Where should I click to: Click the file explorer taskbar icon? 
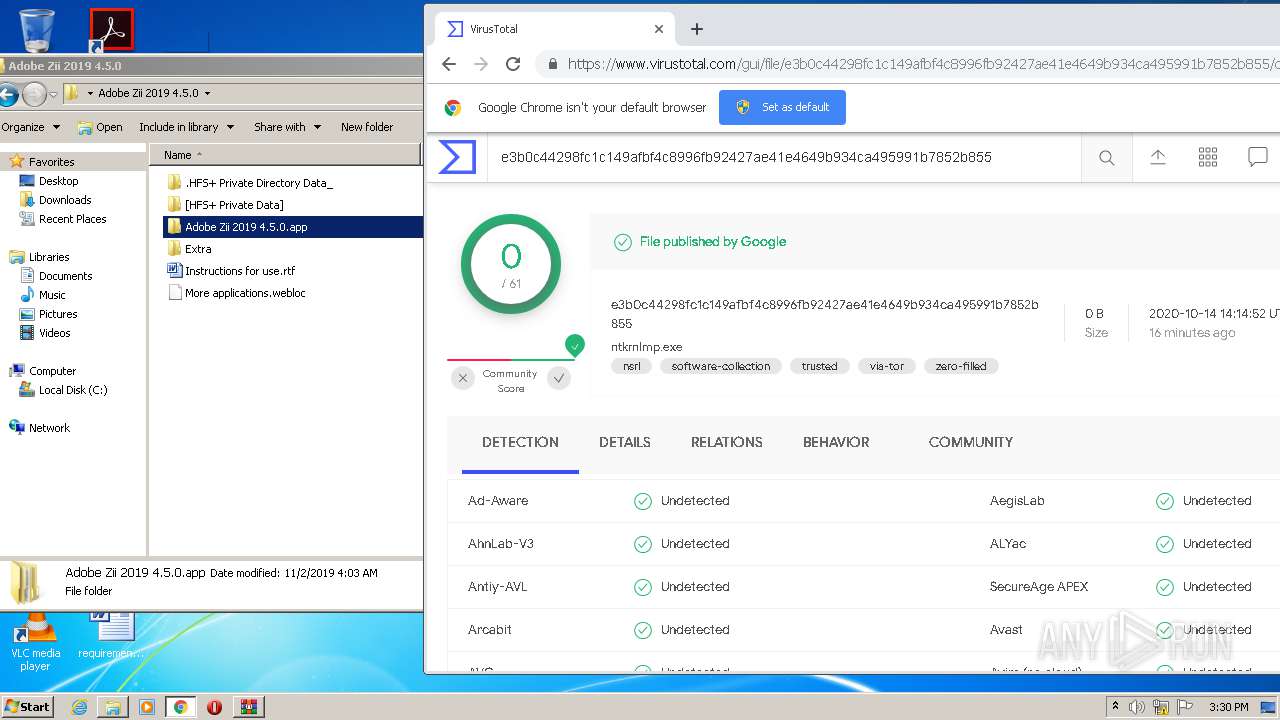click(x=113, y=707)
